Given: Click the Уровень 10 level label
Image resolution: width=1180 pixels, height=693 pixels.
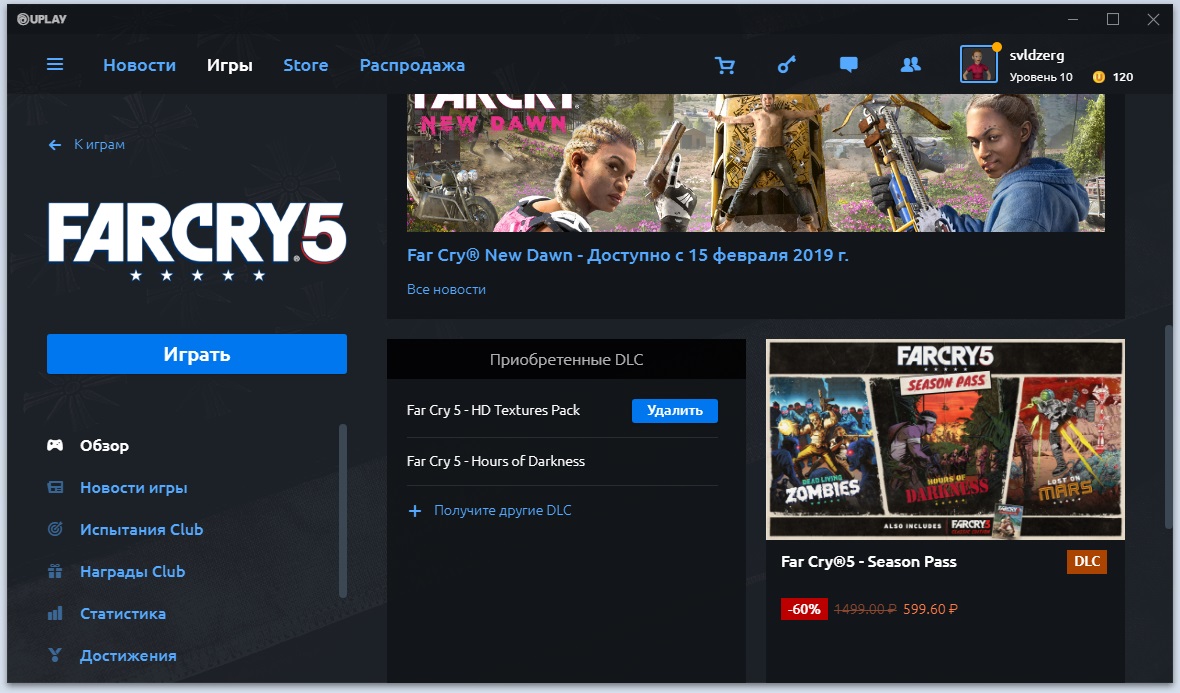Looking at the screenshot, I should 1041,77.
